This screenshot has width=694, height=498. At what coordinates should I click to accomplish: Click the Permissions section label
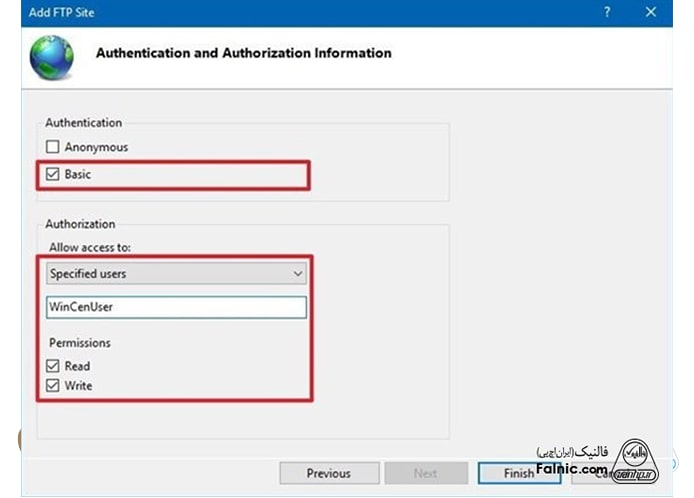[79, 343]
